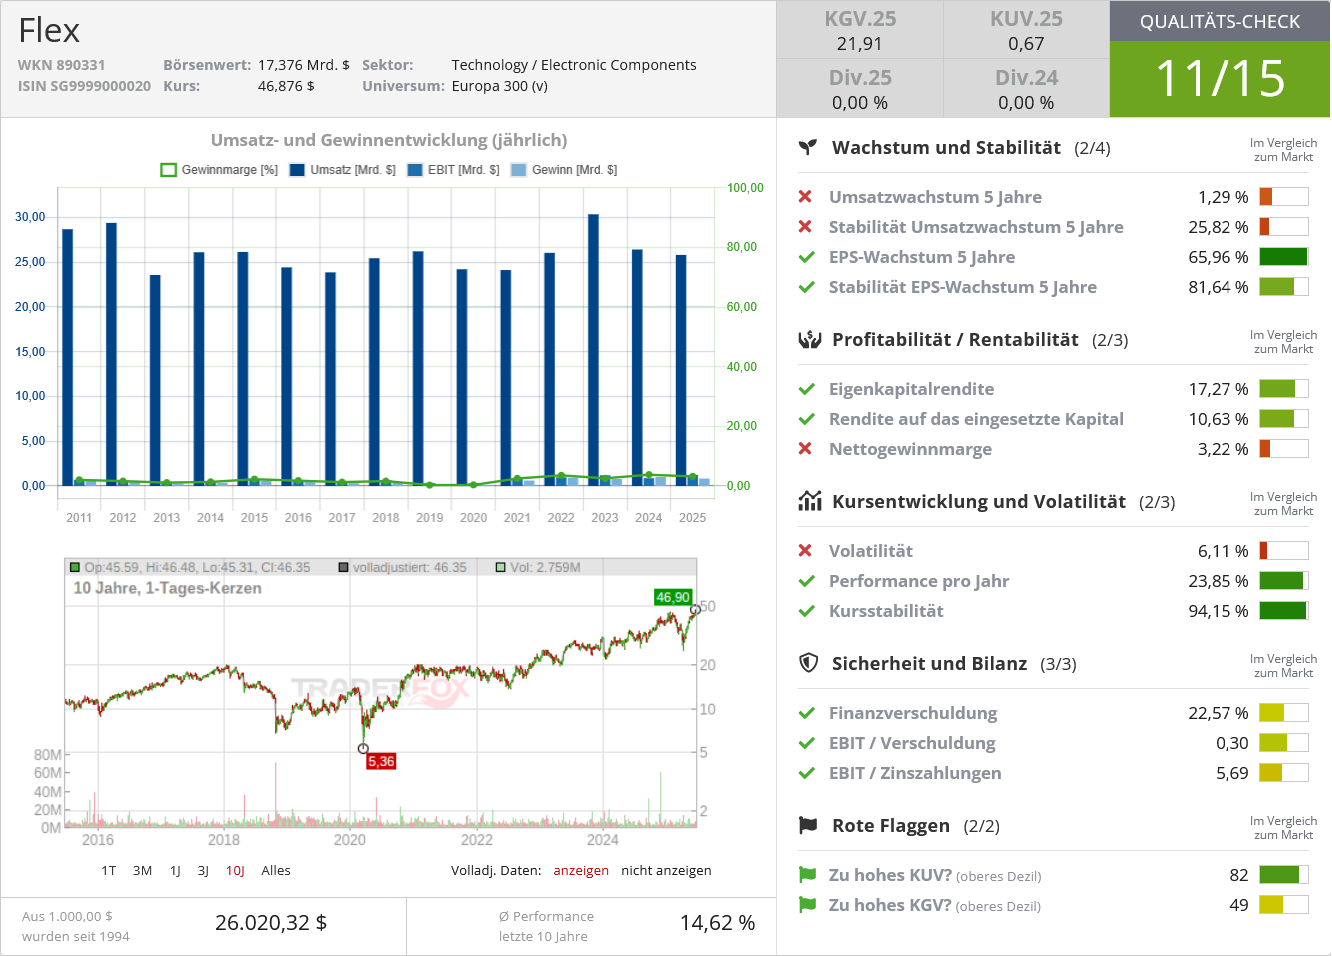Toggle the volladjustiert series checkbox
The width and height of the screenshot is (1332, 956).
(343, 568)
